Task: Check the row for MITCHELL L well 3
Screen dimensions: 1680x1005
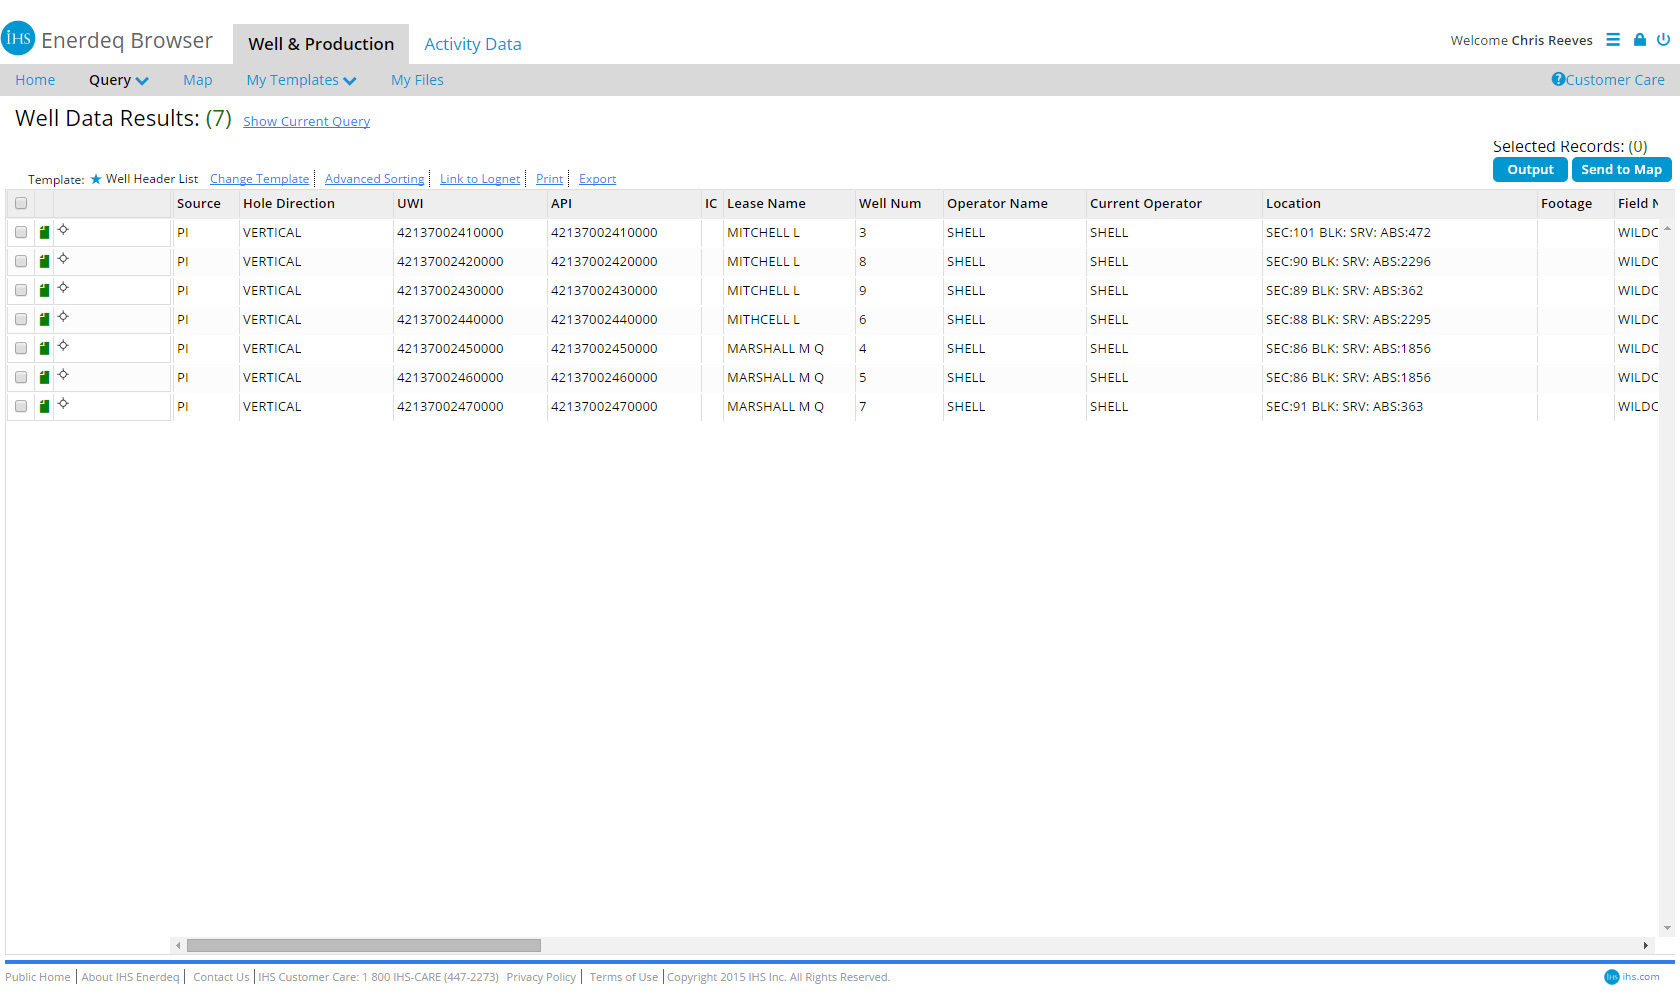Action: 21,232
